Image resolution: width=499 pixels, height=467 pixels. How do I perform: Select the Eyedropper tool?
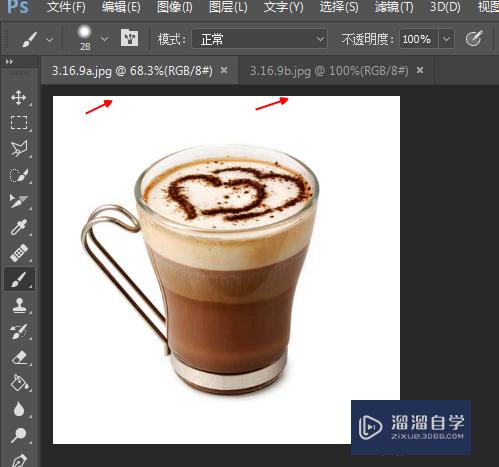19,227
